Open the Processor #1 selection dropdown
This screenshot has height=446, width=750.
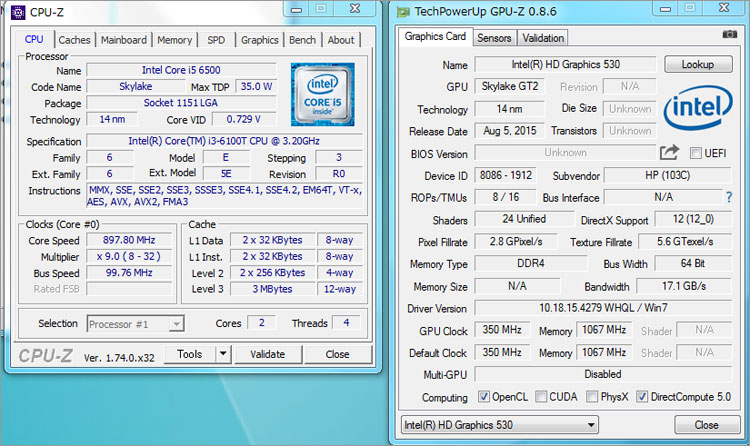click(135, 324)
